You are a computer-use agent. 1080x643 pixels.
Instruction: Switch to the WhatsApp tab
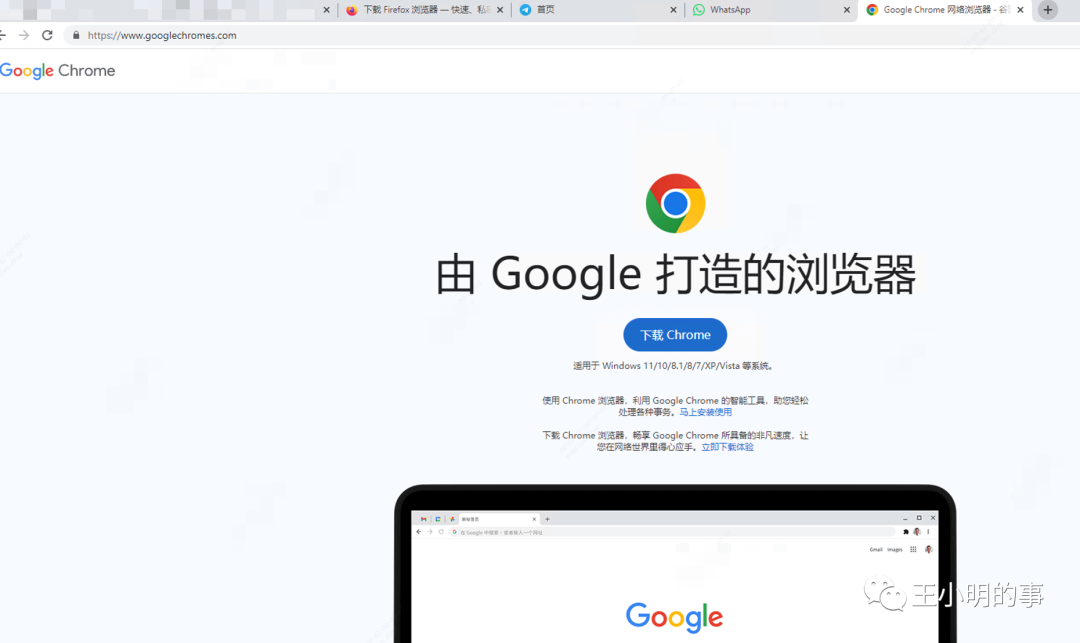[771, 10]
